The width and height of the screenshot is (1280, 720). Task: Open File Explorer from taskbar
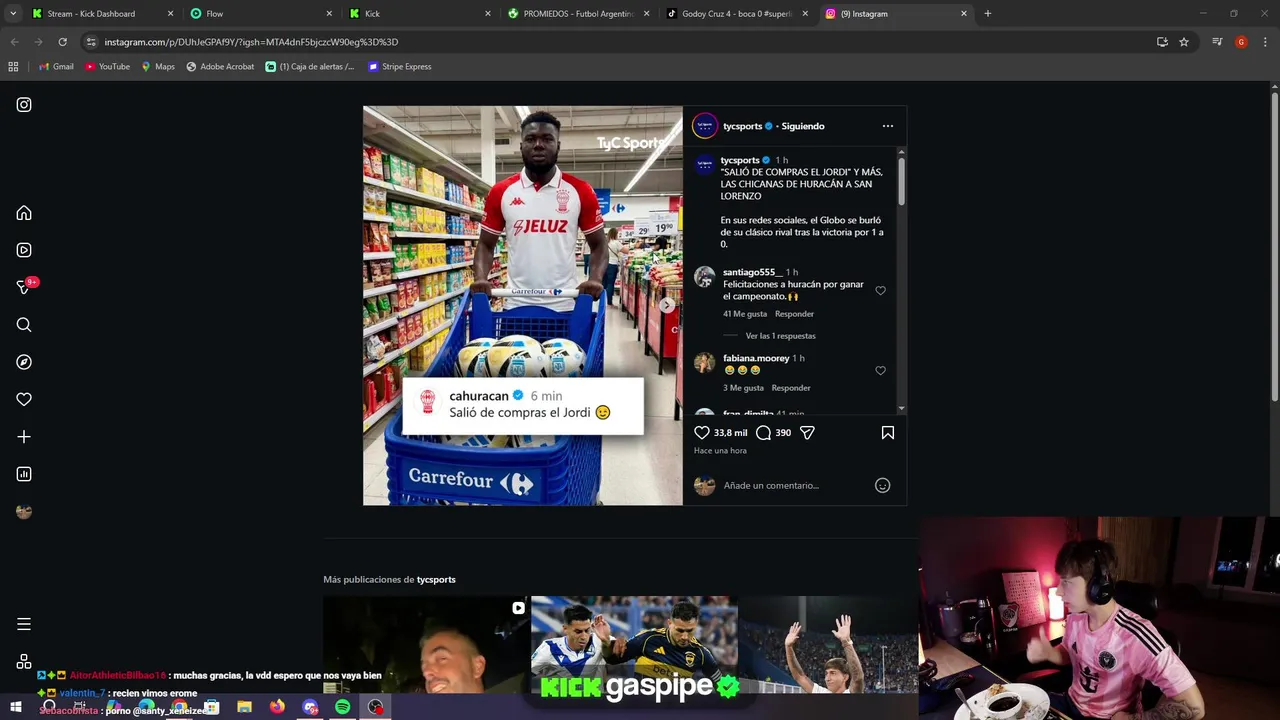[x=244, y=707]
